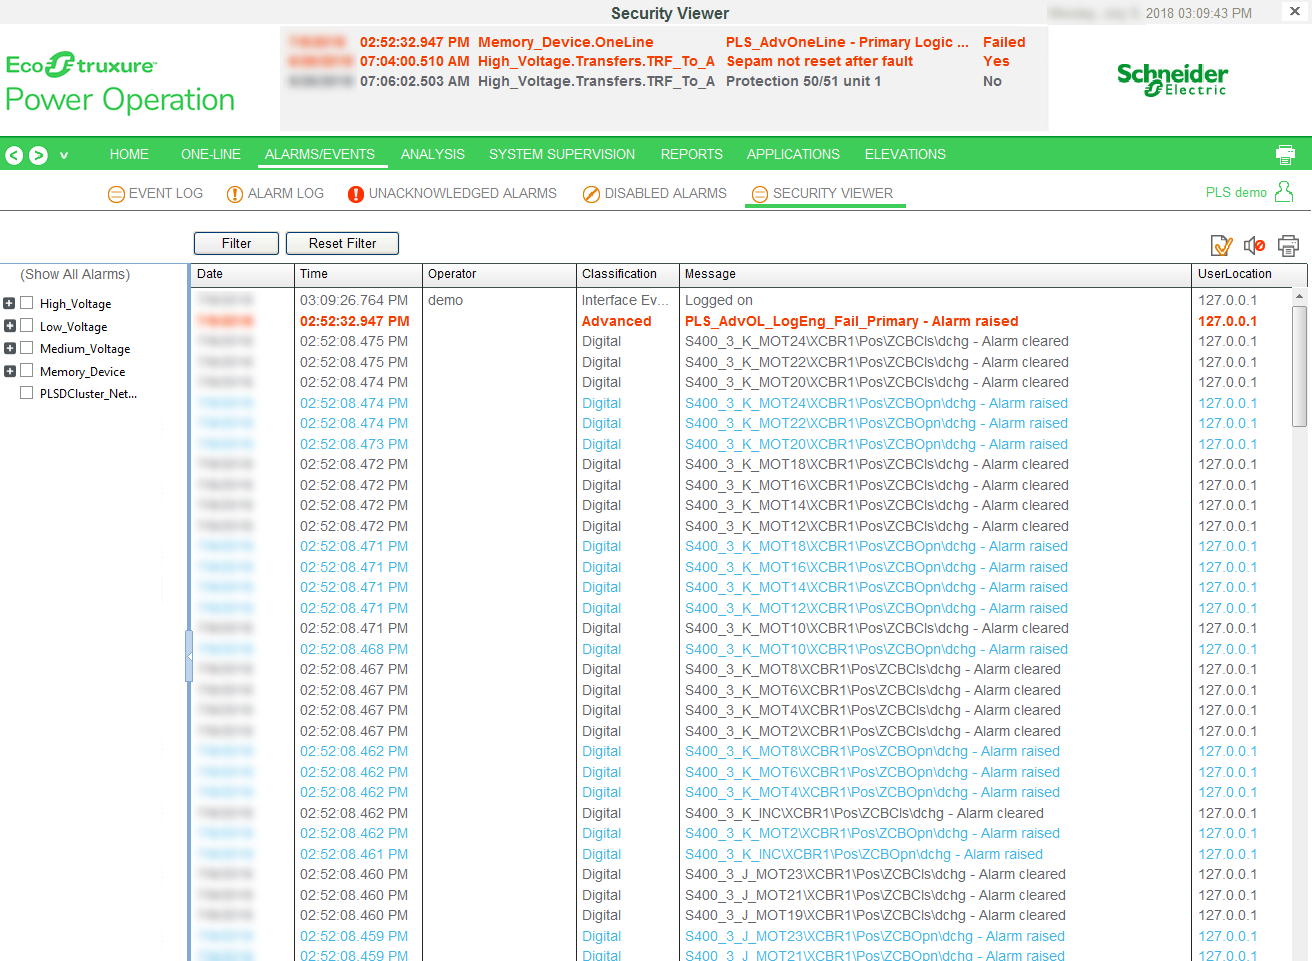Tick the High_Voltage checkbox

pos(27,303)
